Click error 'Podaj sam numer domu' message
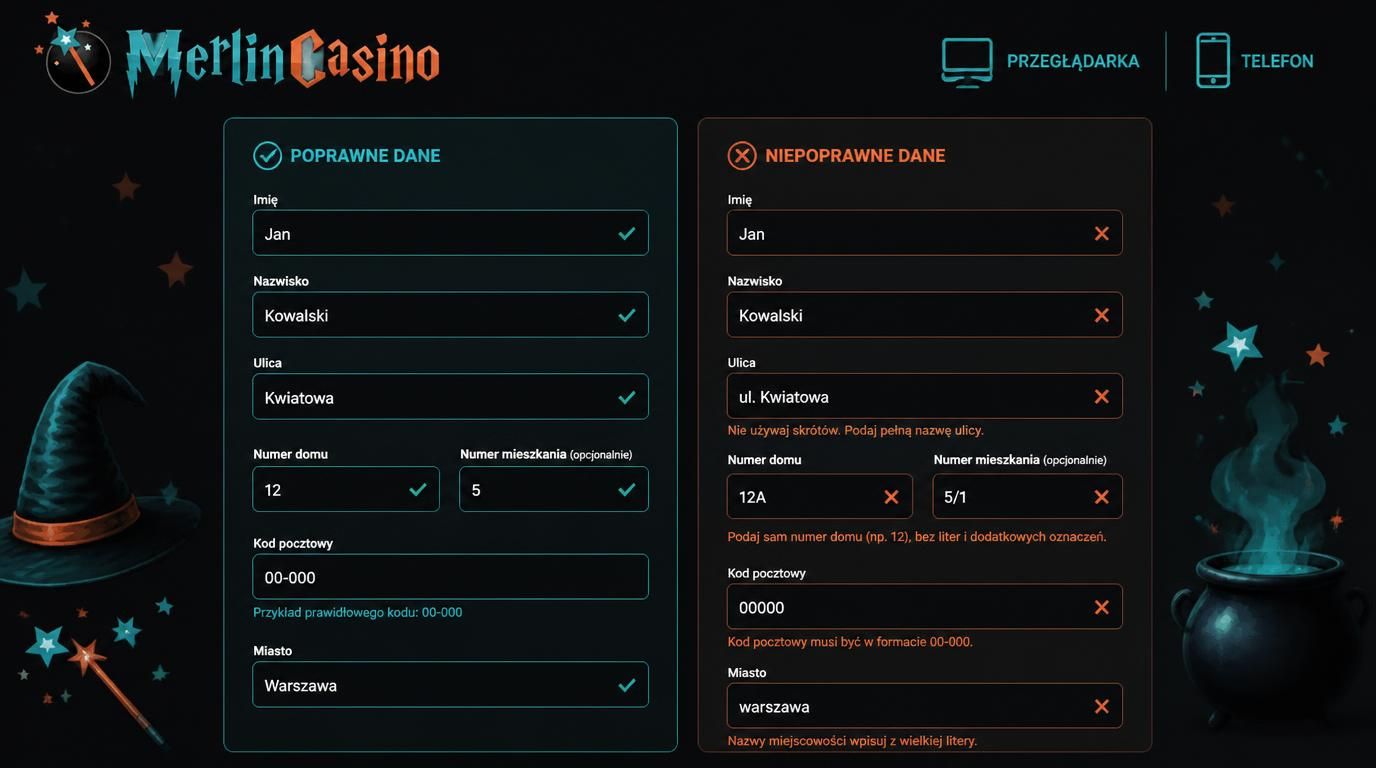This screenshot has height=768, width=1376. (917, 537)
